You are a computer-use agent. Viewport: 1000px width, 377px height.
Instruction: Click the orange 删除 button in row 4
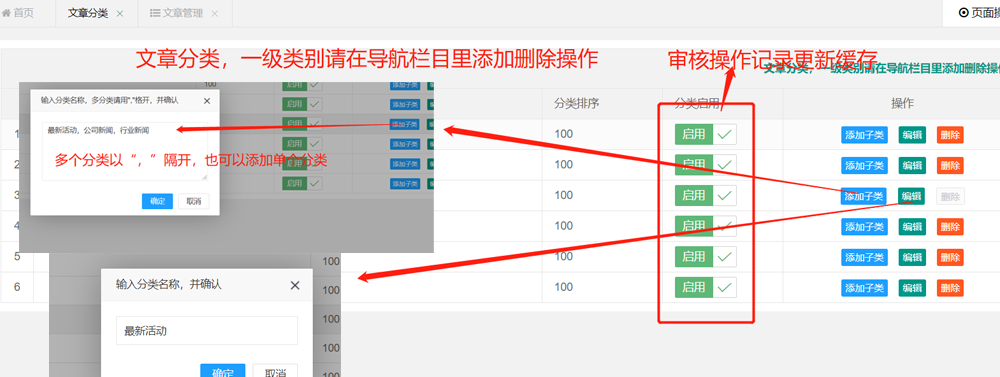tap(950, 226)
